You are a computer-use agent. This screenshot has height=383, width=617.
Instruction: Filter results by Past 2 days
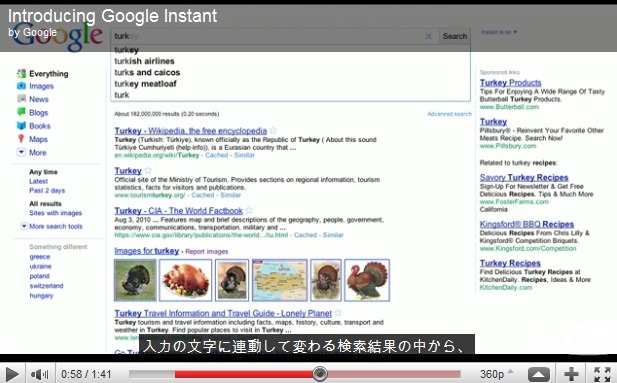pos(47,191)
